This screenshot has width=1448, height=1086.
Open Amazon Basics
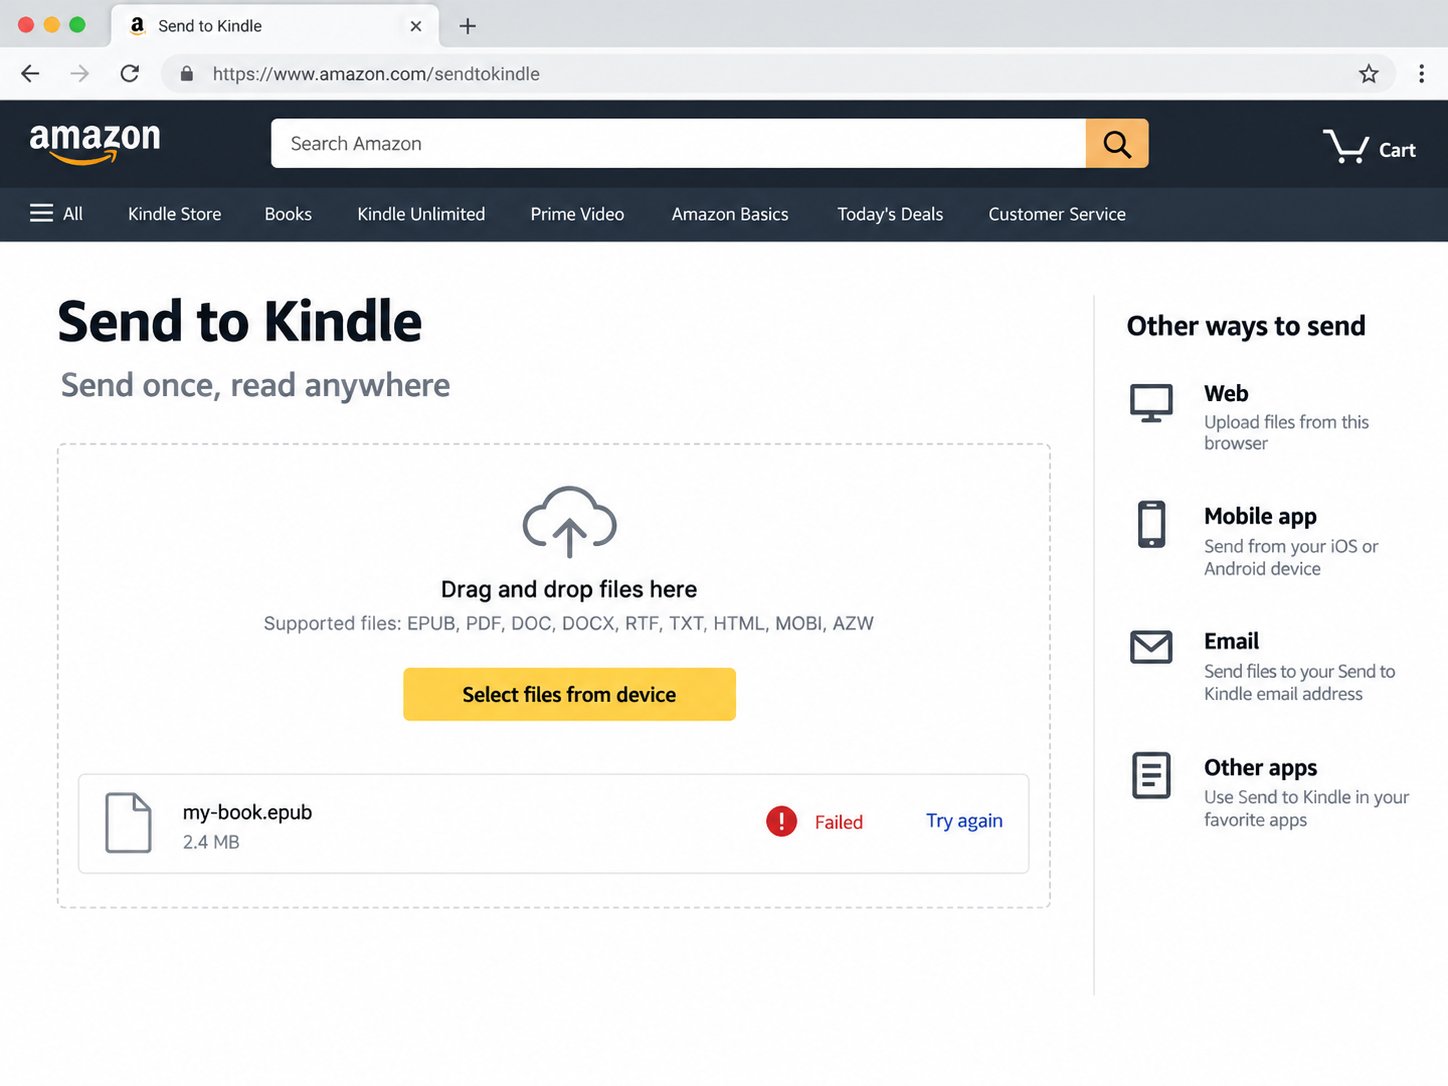(x=730, y=214)
